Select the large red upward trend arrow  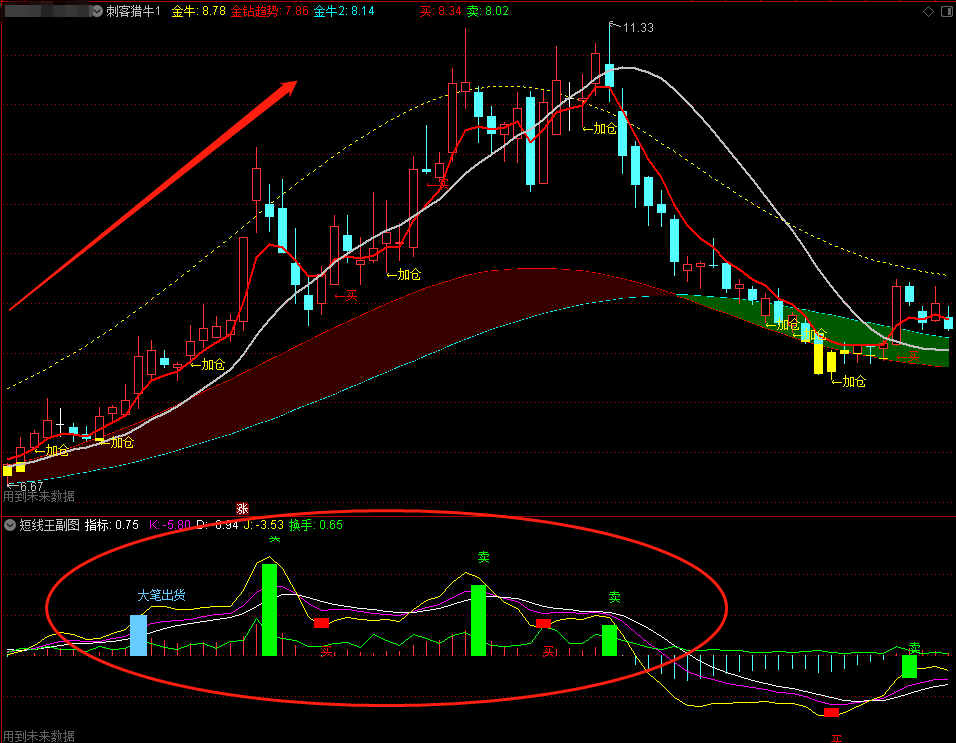pyautogui.click(x=155, y=194)
